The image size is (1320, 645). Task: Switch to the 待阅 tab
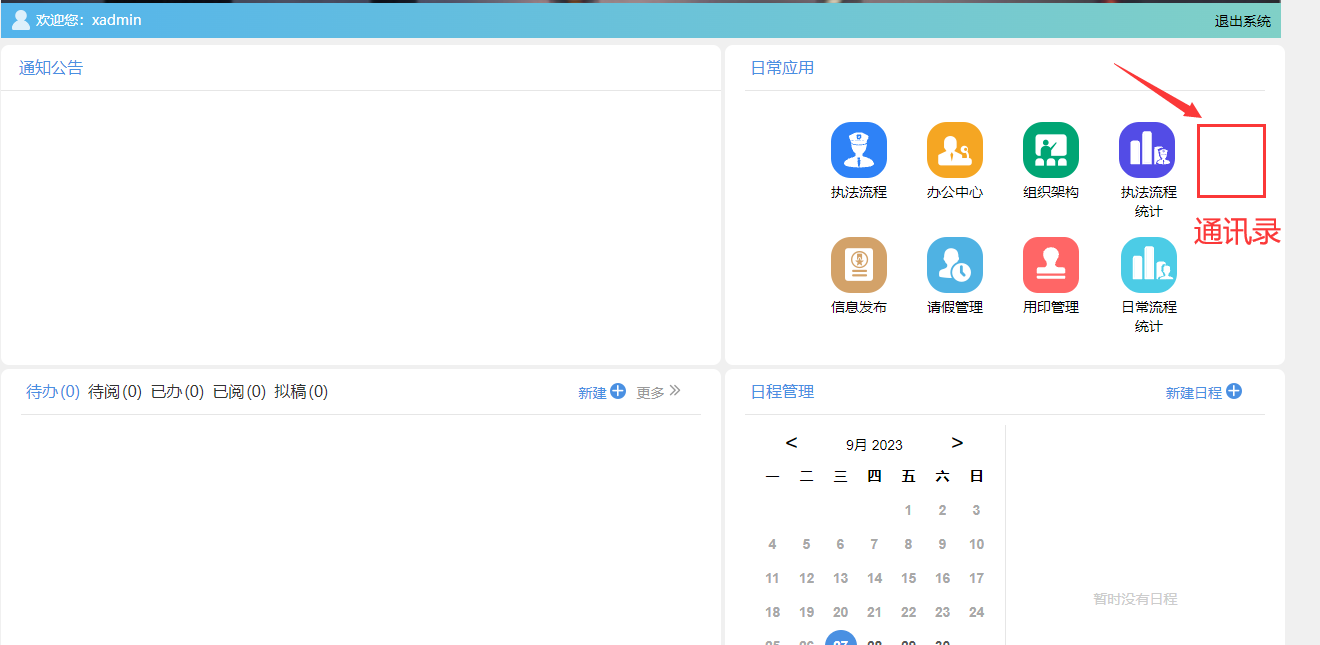click(114, 392)
